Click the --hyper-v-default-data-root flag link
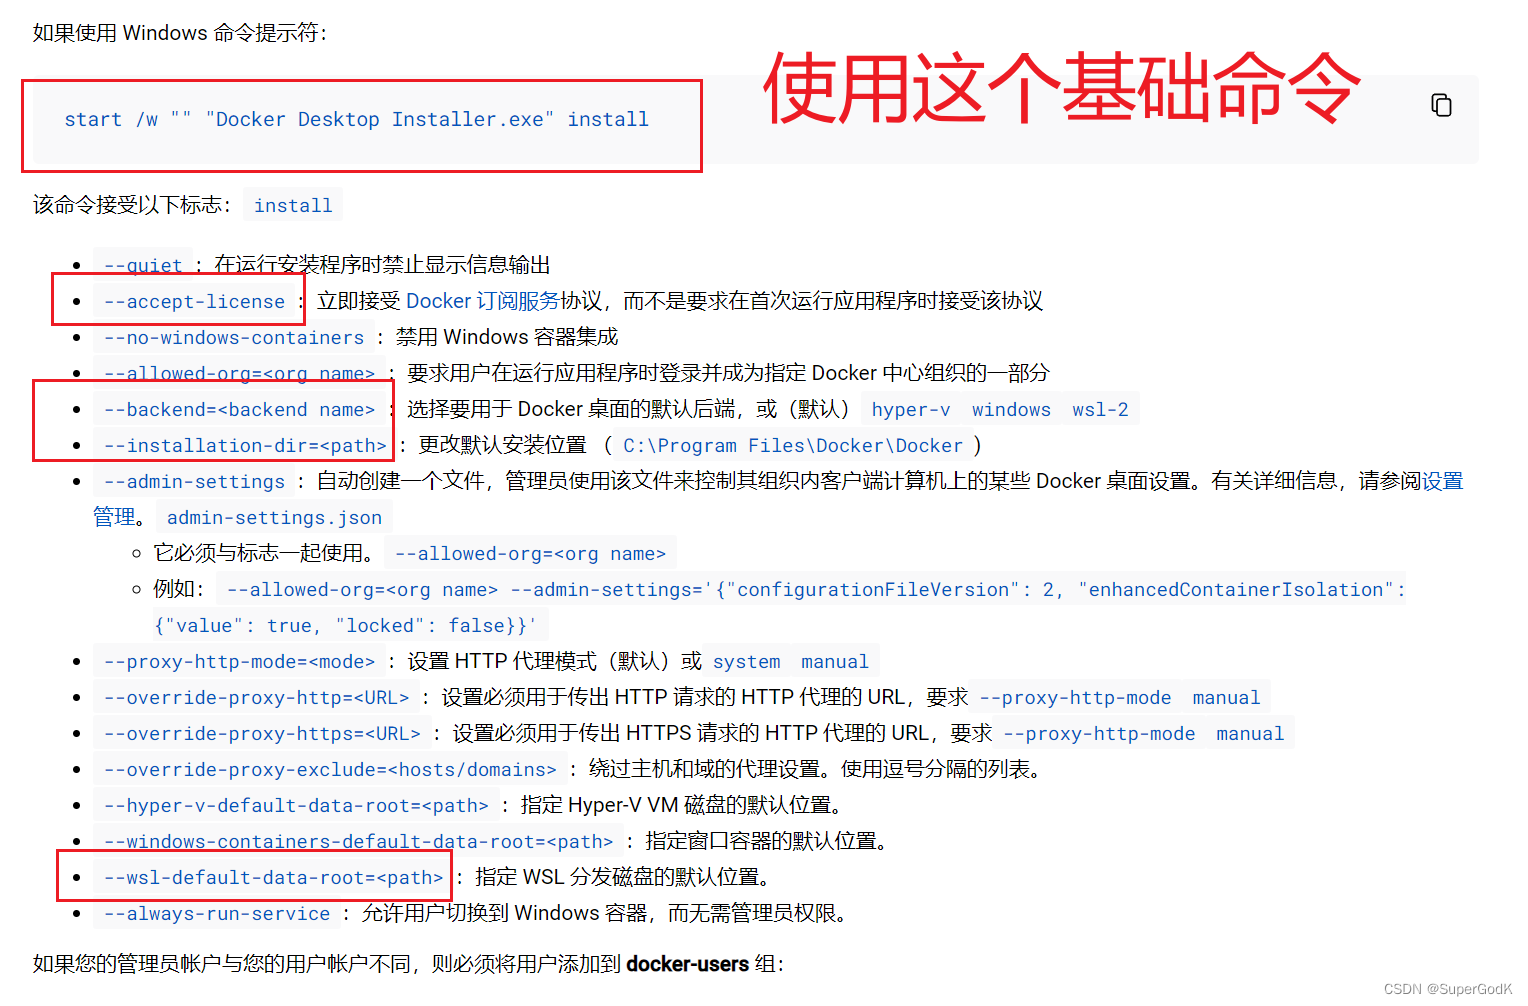 (x=295, y=805)
